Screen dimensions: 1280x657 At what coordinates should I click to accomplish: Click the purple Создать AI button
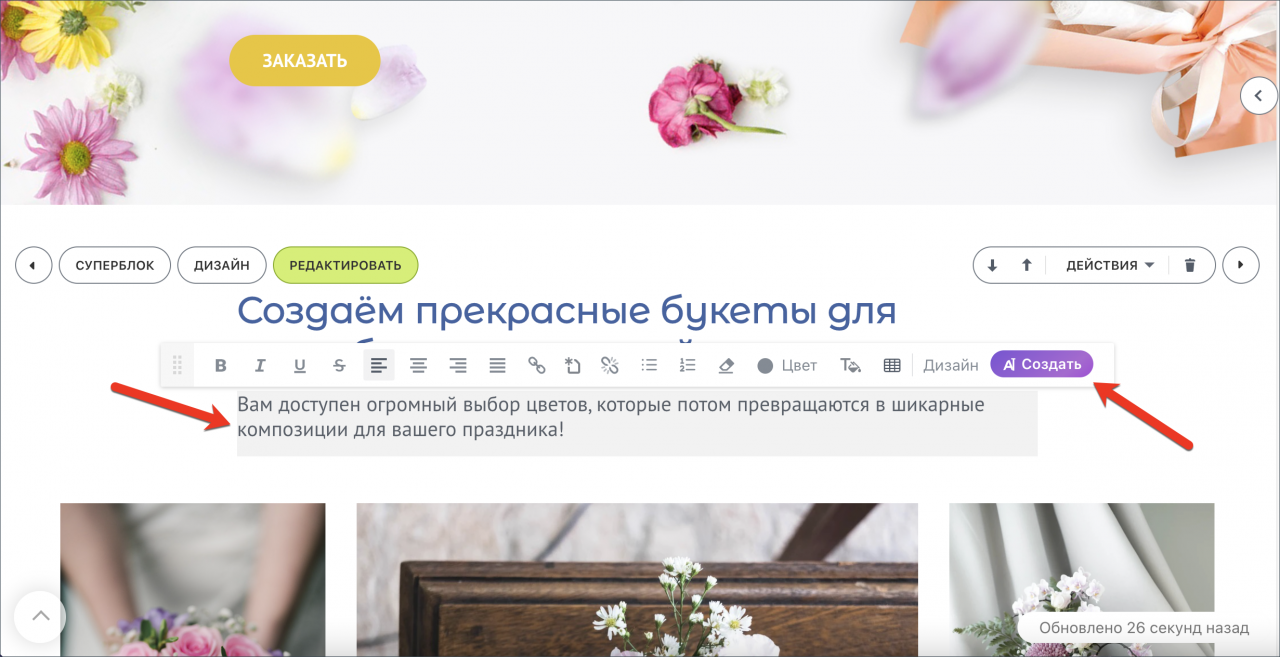click(x=1042, y=364)
